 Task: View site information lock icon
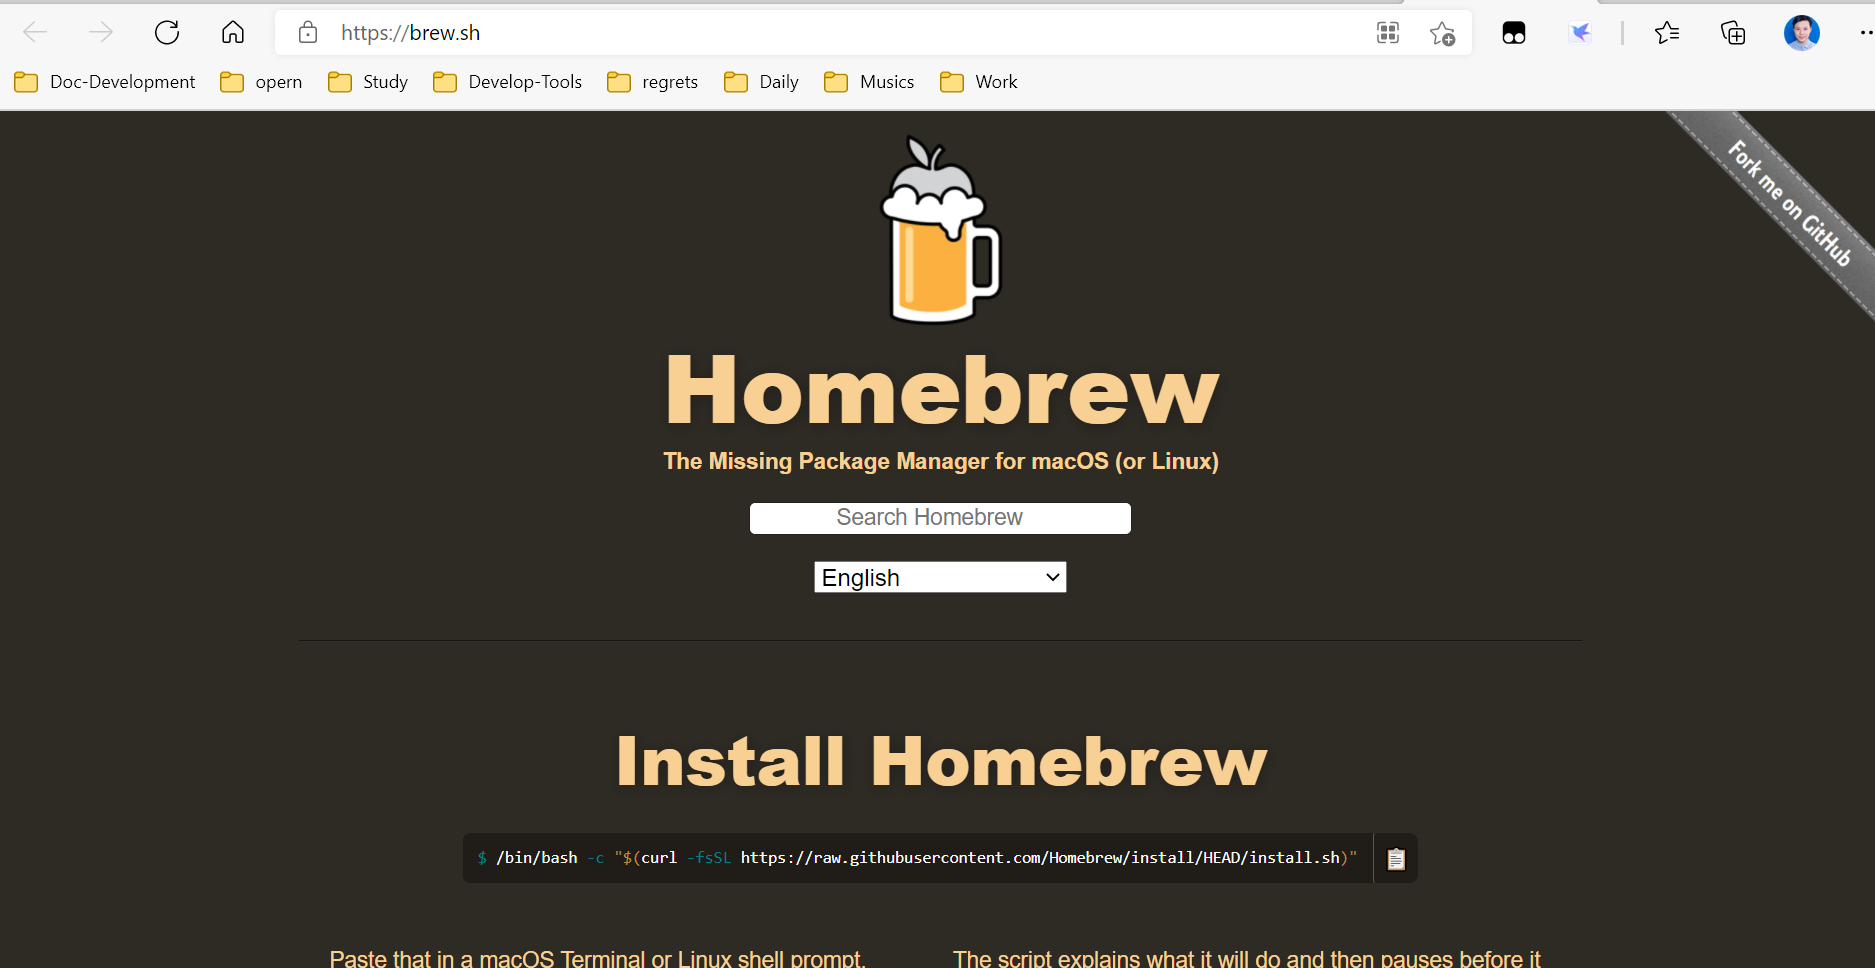click(308, 33)
